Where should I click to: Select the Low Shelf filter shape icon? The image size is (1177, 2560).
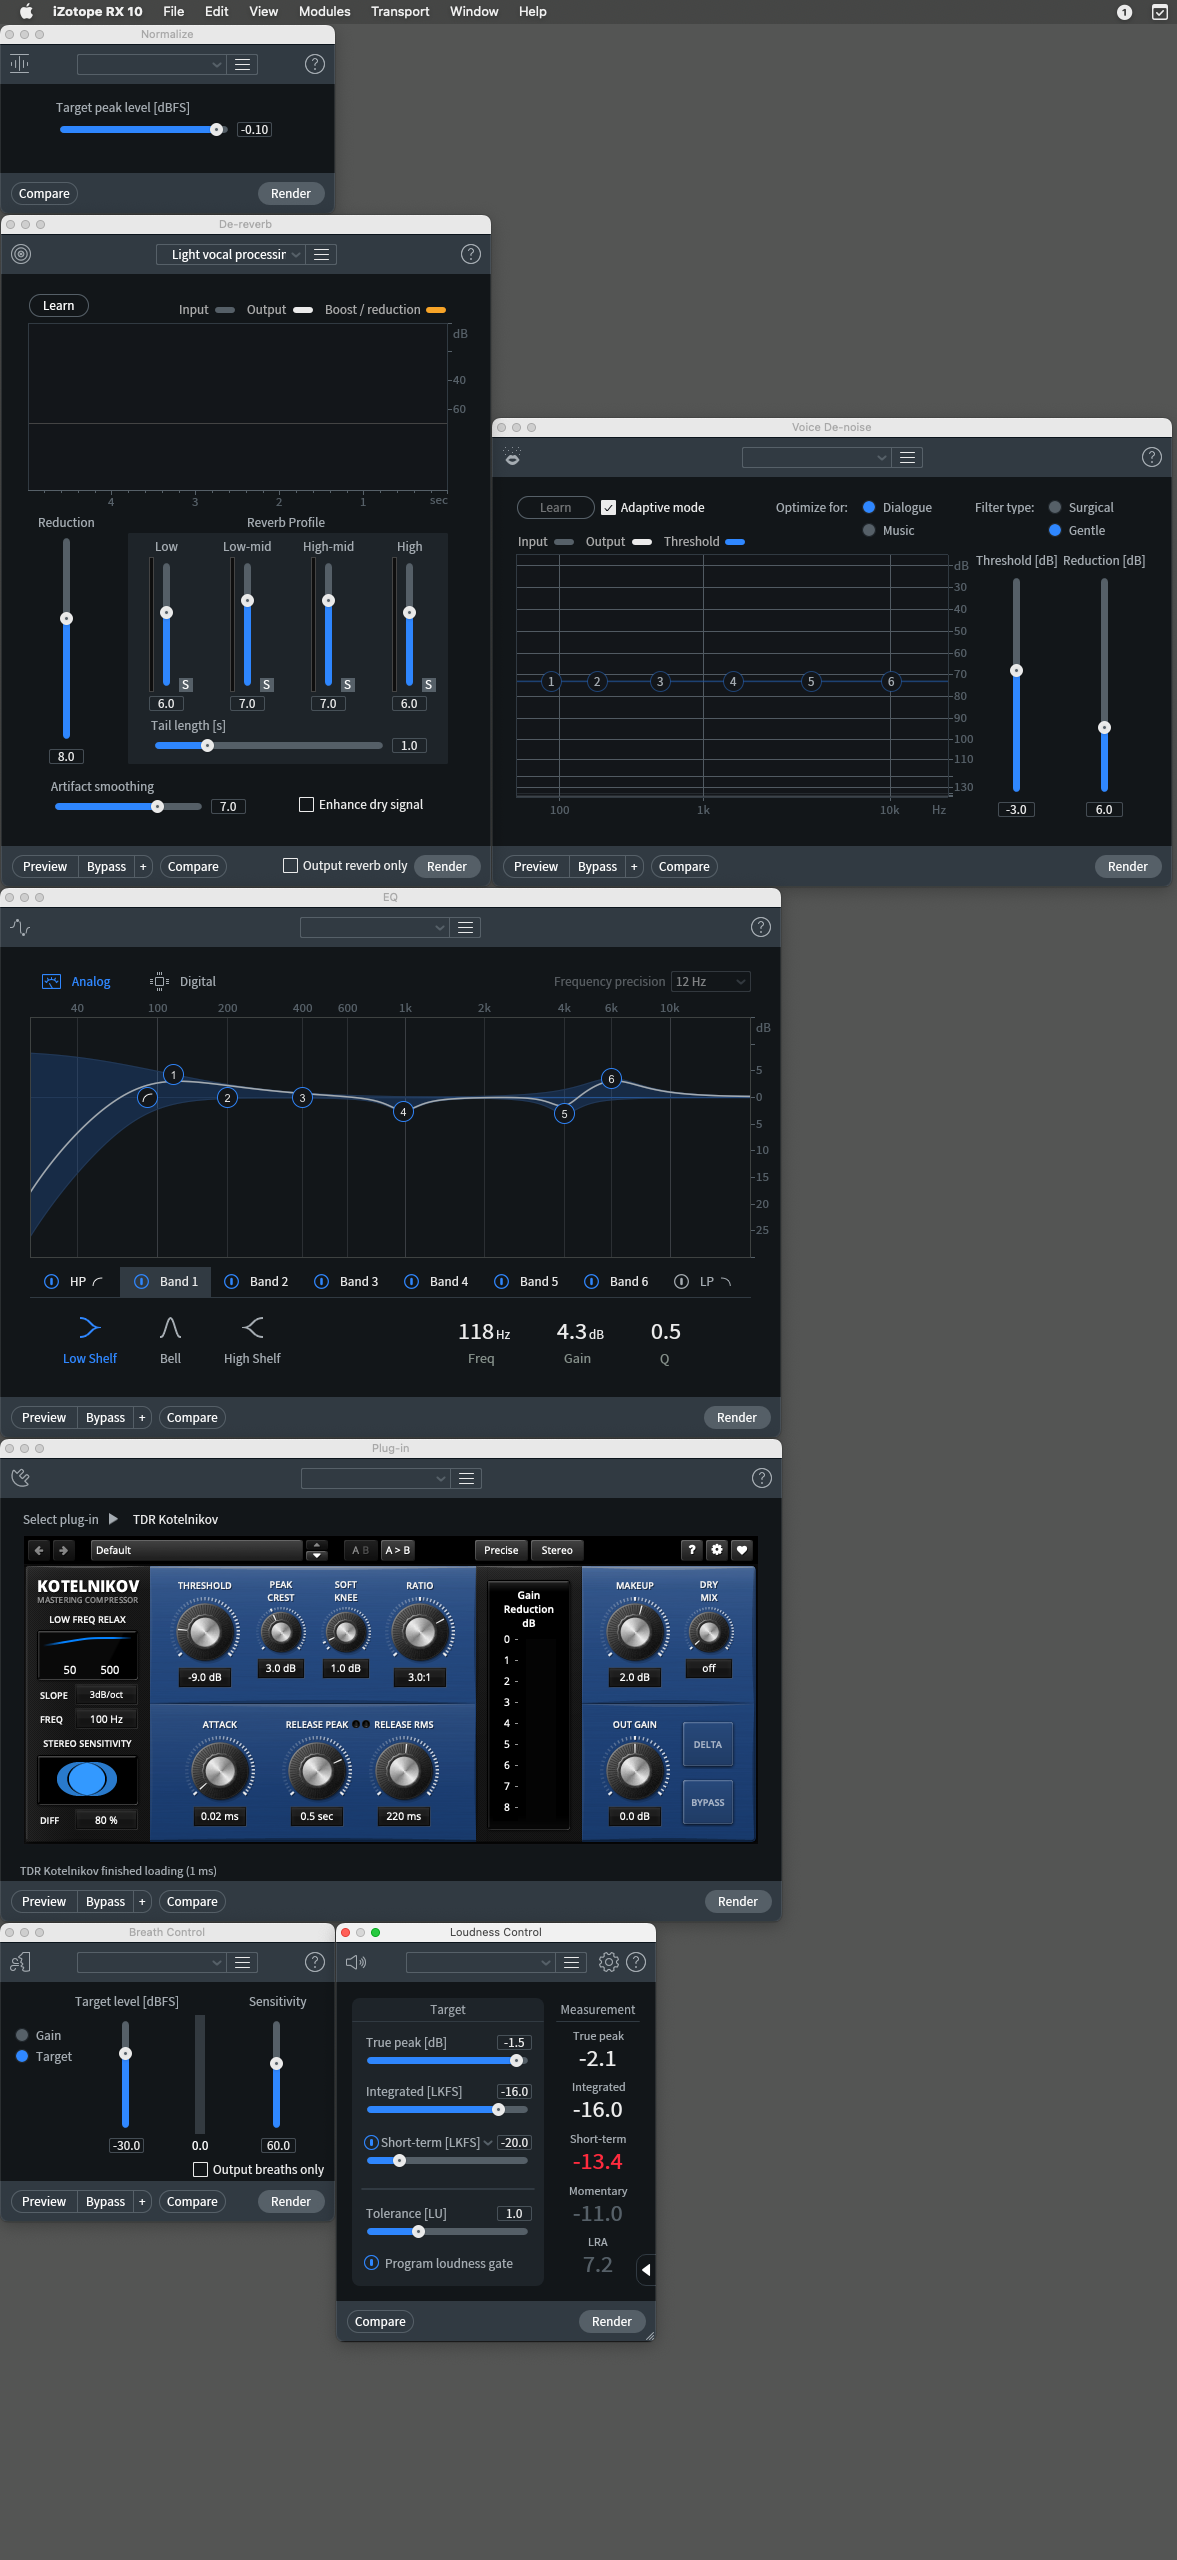pos(89,1328)
